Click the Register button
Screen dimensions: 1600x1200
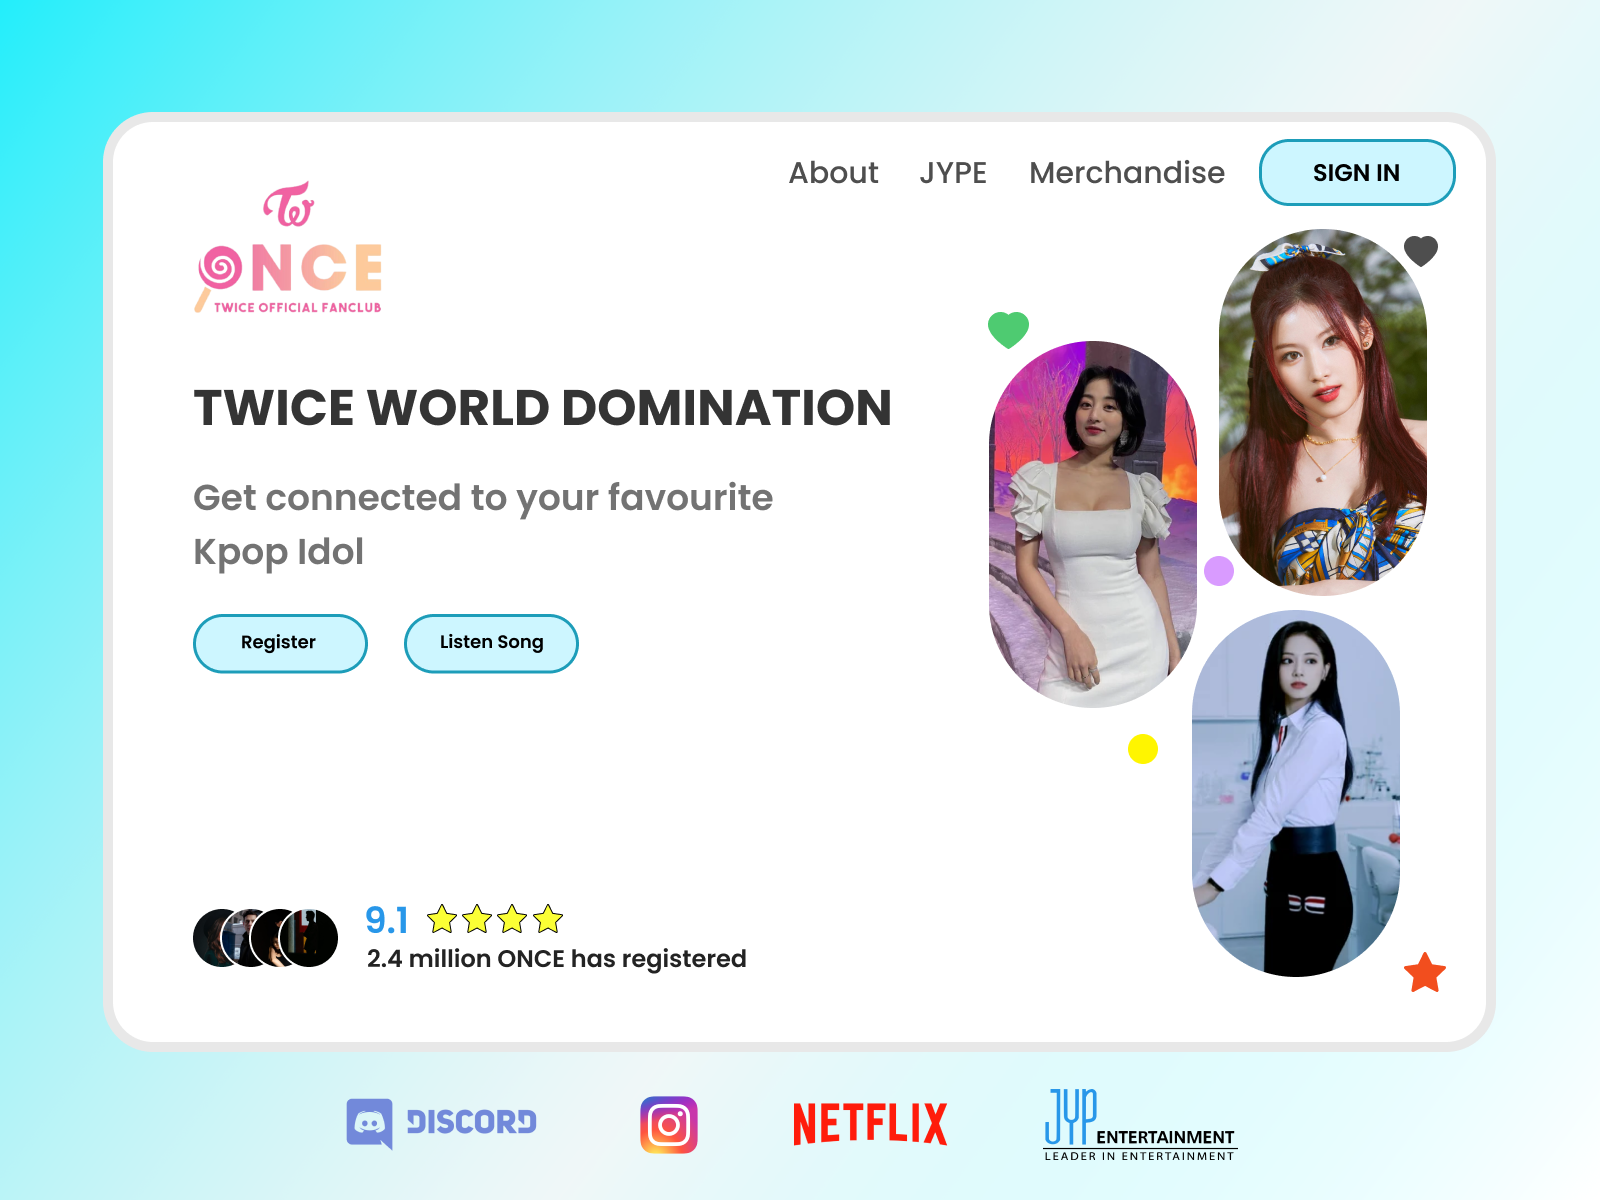[280, 643]
